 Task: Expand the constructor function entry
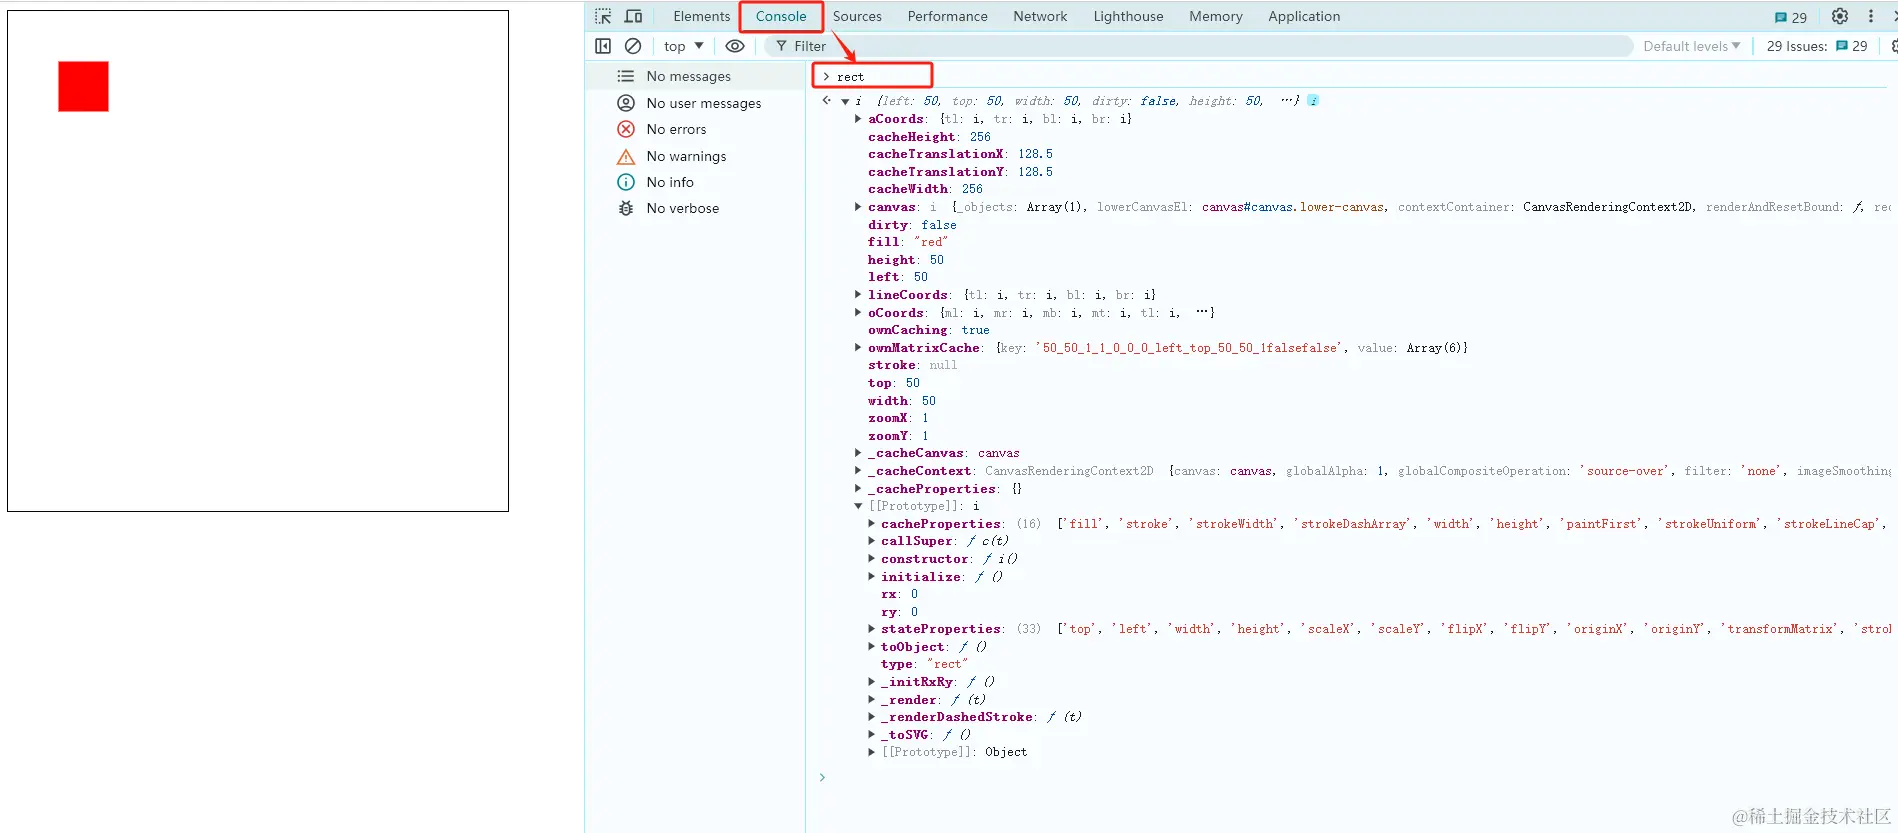(x=871, y=559)
